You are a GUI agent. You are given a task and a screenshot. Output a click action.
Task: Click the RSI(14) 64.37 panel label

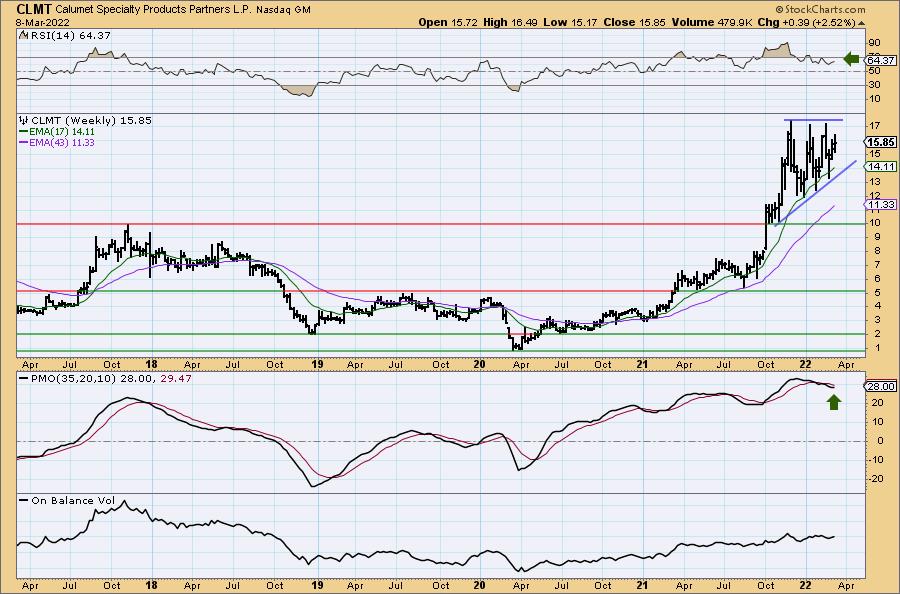(69, 35)
